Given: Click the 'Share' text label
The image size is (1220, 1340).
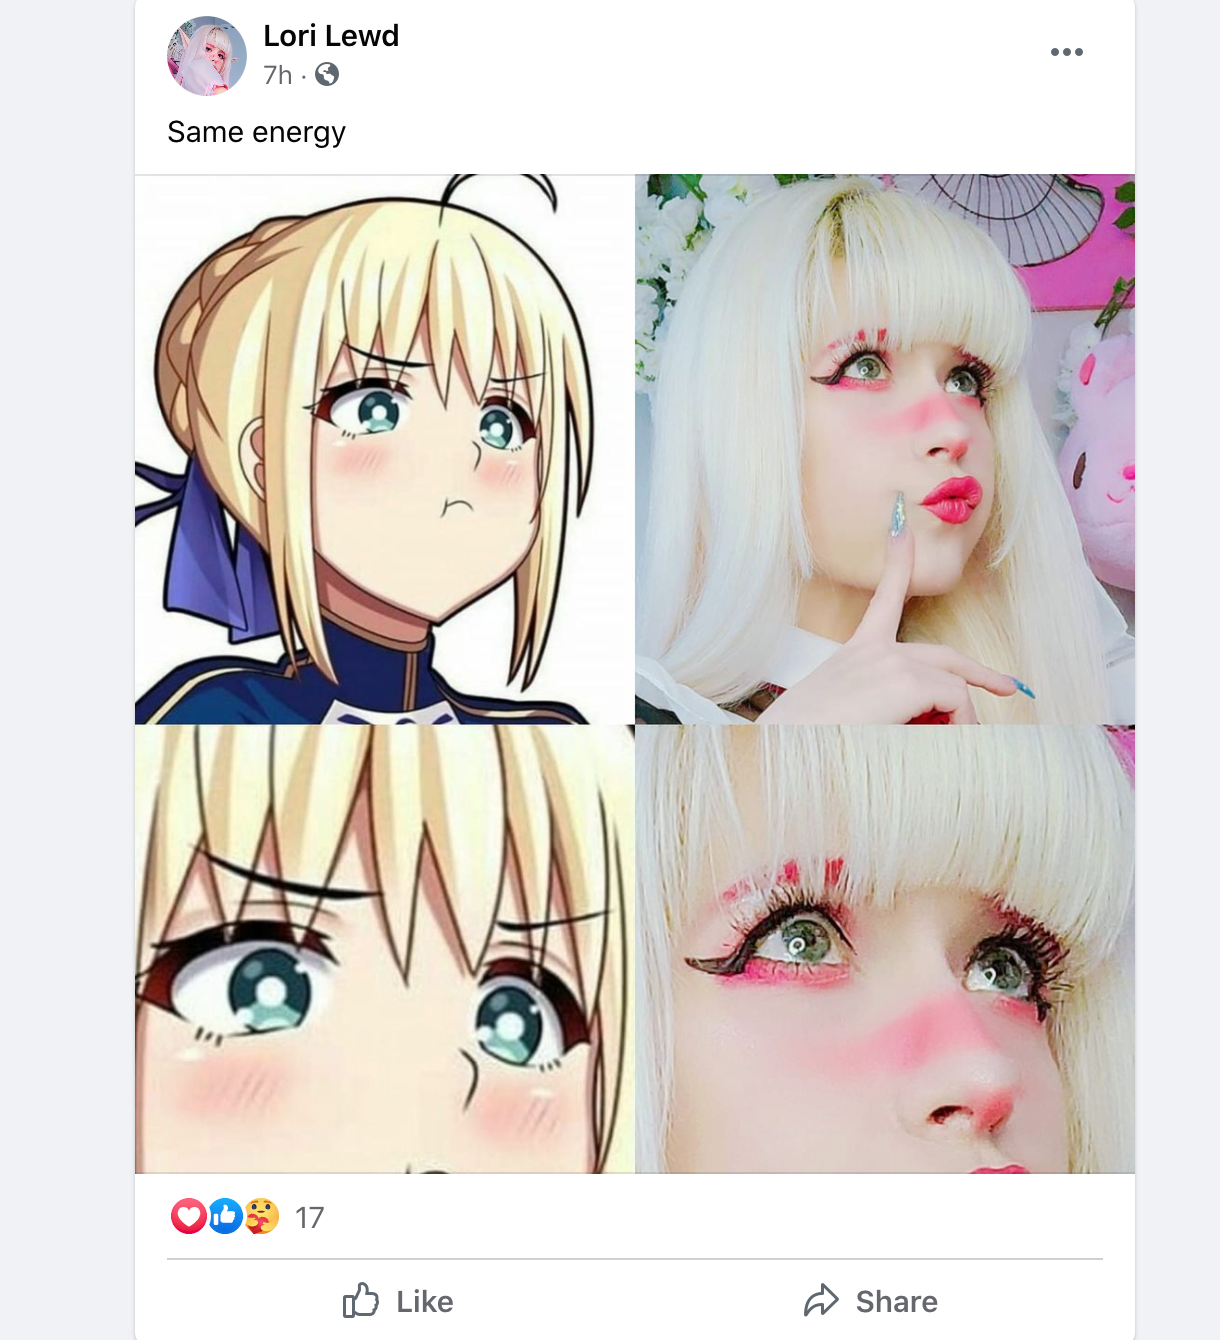Looking at the screenshot, I should point(897,1301).
